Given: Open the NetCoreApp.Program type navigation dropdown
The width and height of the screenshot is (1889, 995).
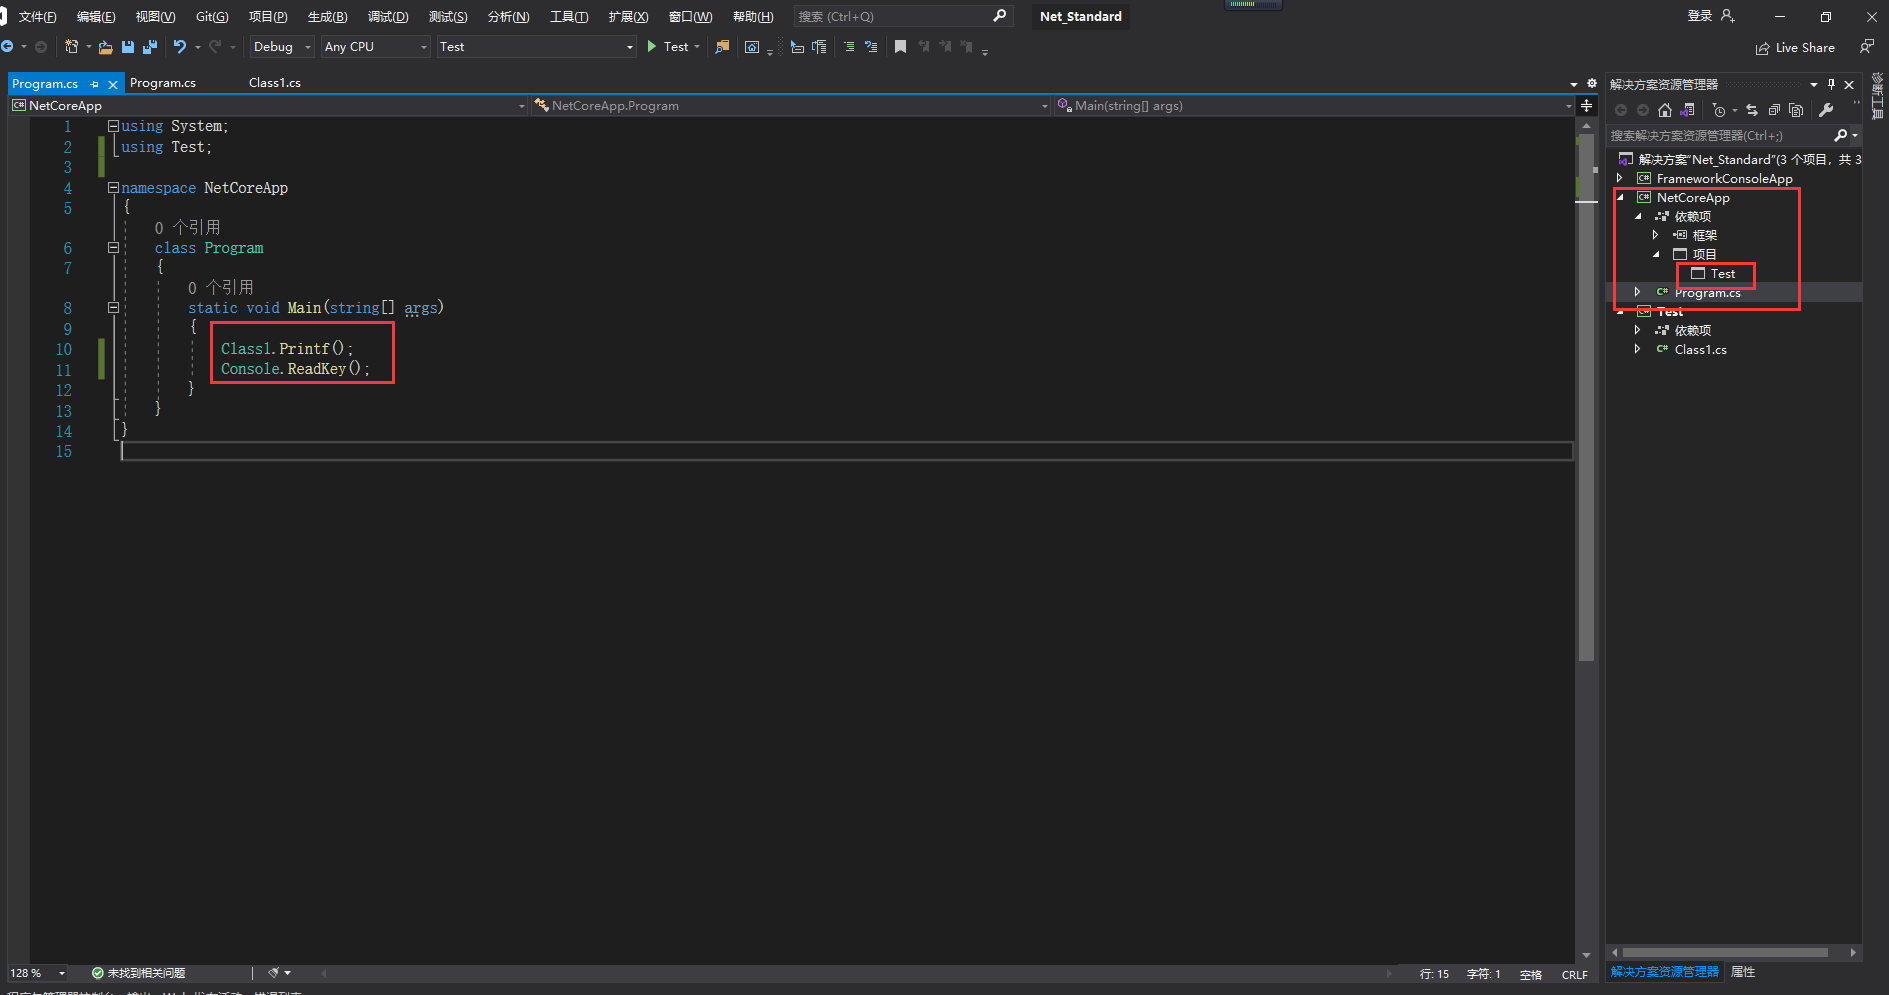Looking at the screenshot, I should [x=790, y=105].
